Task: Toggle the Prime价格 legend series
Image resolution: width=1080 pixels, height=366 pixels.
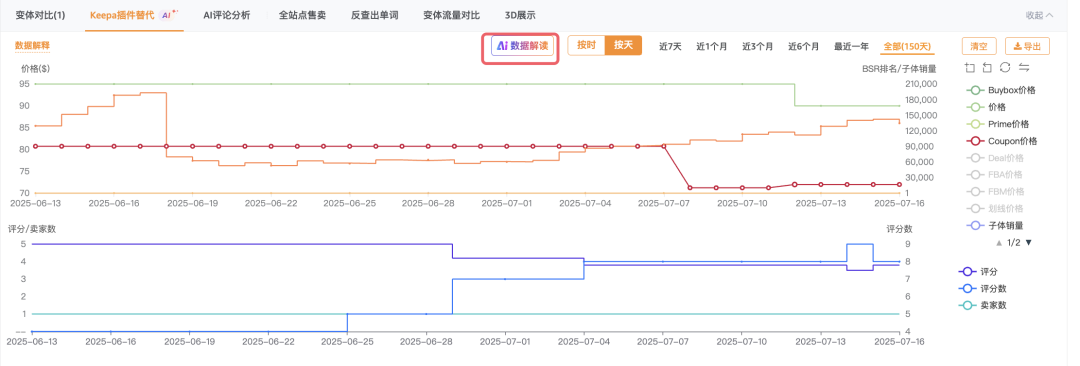Action: point(997,124)
